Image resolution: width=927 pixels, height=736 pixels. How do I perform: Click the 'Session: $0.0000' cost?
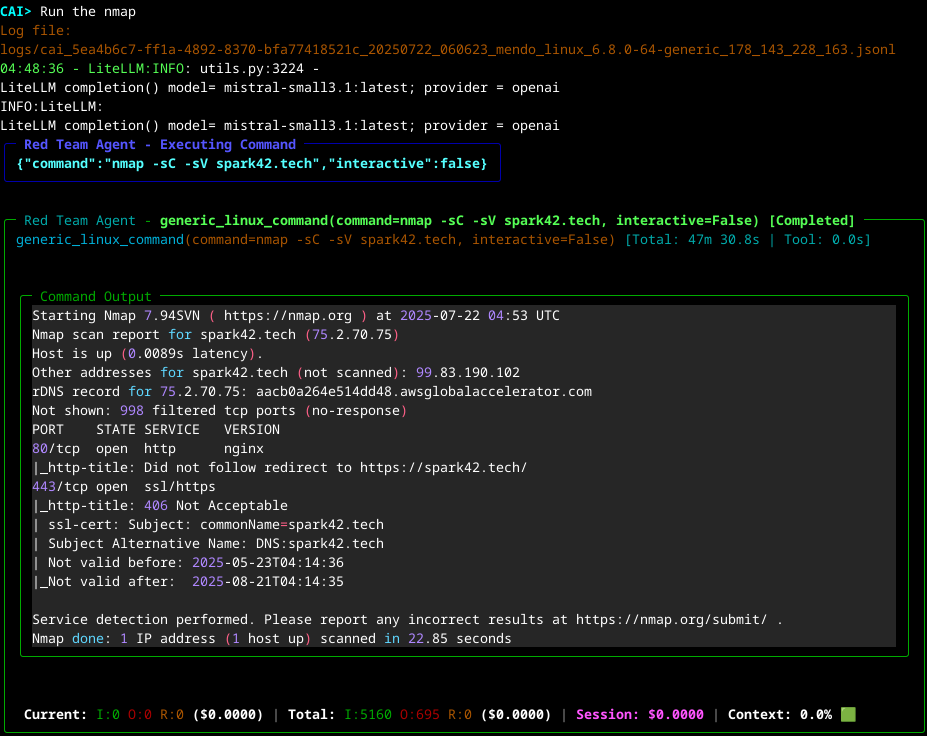click(x=640, y=714)
